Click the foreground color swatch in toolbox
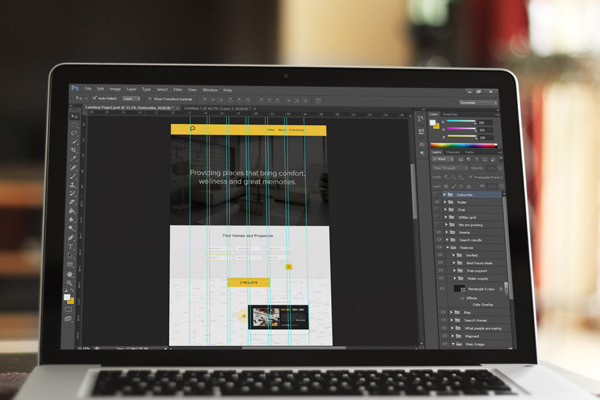Viewport: 600px width, 400px height. pyautogui.click(x=67, y=297)
